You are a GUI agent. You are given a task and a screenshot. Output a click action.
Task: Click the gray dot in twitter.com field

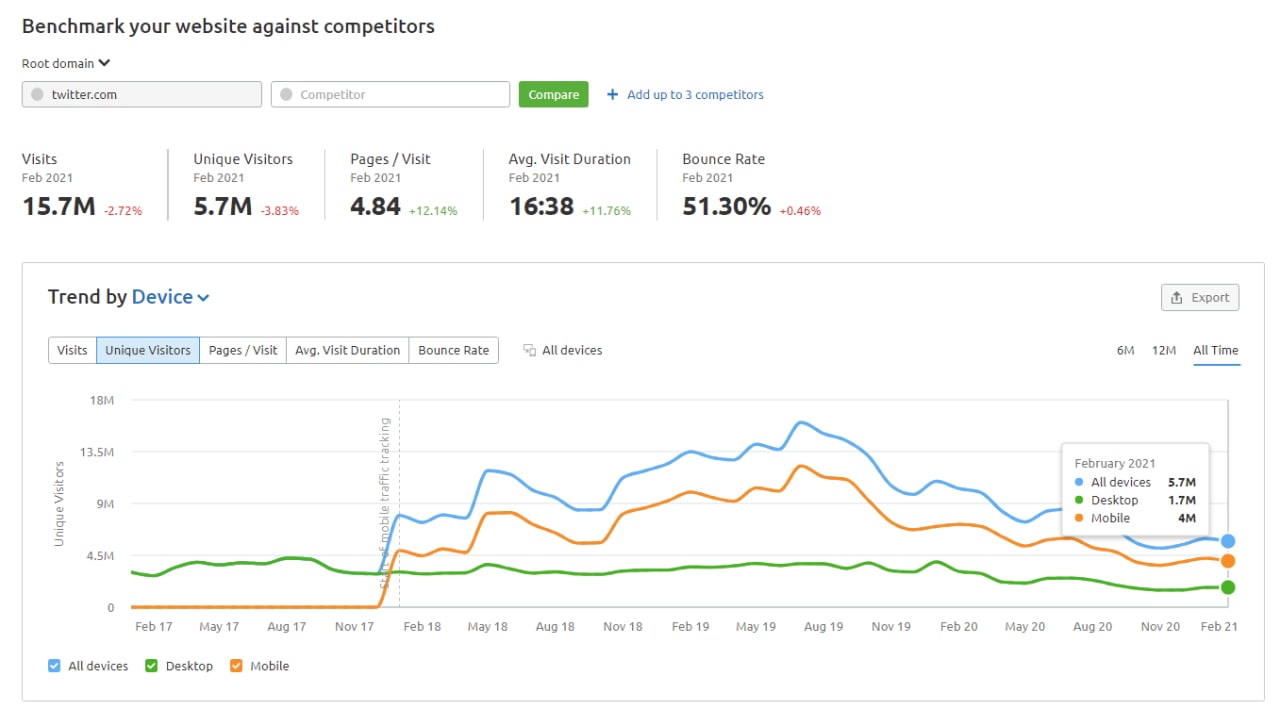point(37,95)
